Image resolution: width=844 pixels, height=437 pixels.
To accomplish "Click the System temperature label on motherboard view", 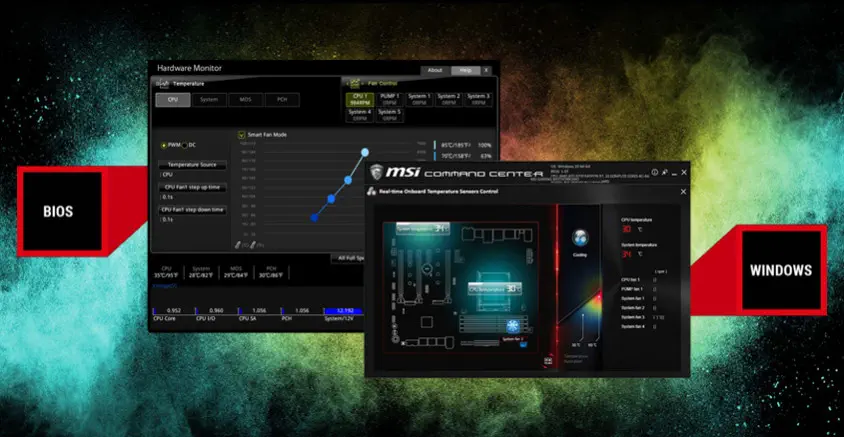I will click(423, 229).
